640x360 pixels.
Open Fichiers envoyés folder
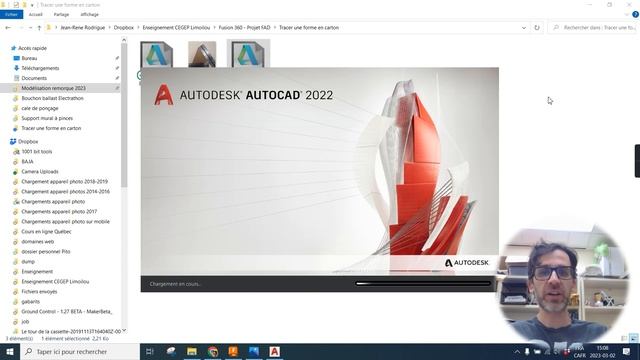(39, 291)
